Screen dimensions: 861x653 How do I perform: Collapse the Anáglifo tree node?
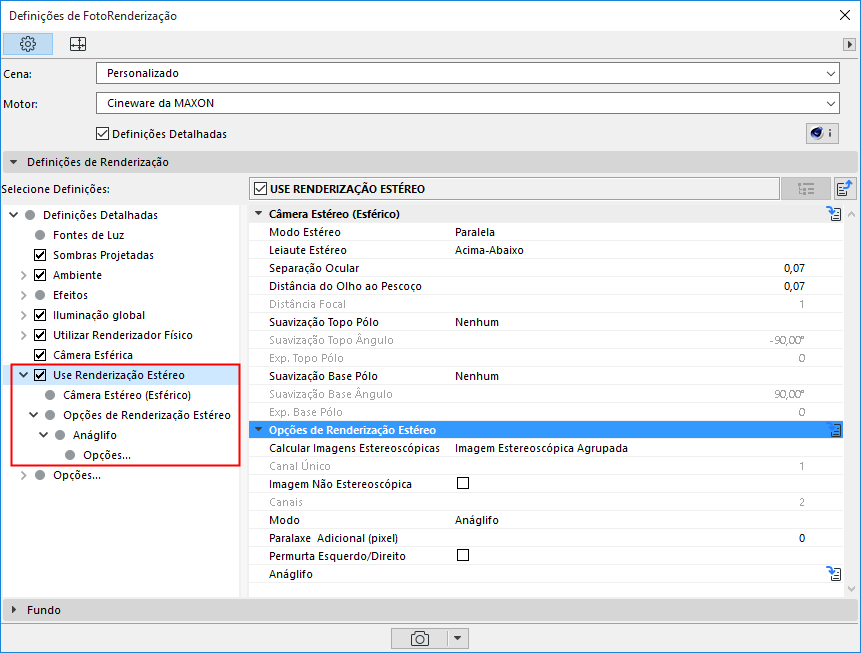click(43, 435)
